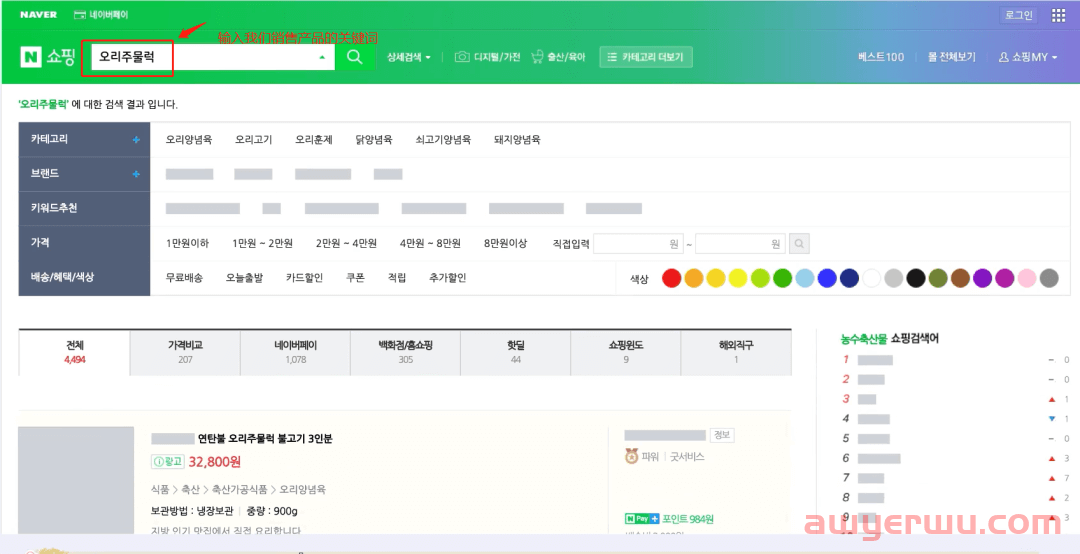Select the 쇠고기양념육 category
1080x554 pixels.
coord(443,140)
